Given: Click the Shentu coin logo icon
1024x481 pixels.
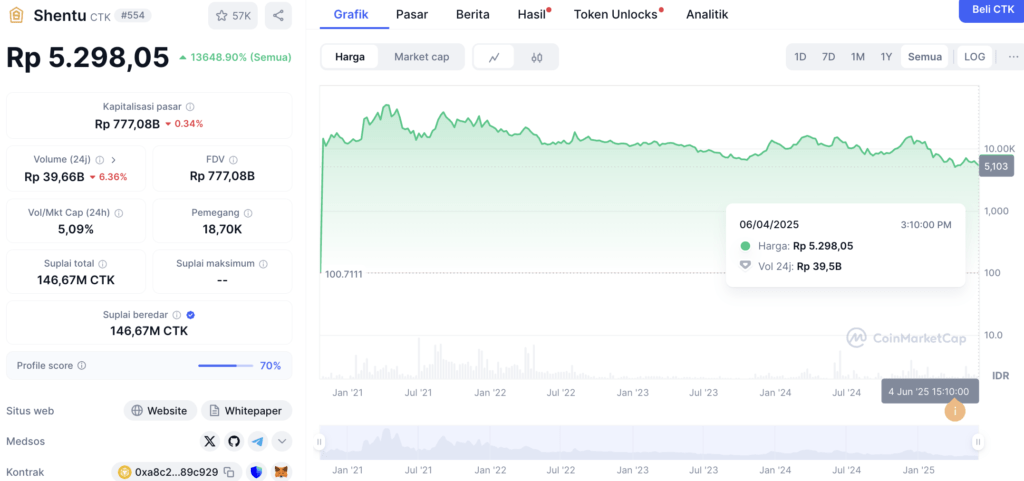Looking at the screenshot, I should pos(16,16).
